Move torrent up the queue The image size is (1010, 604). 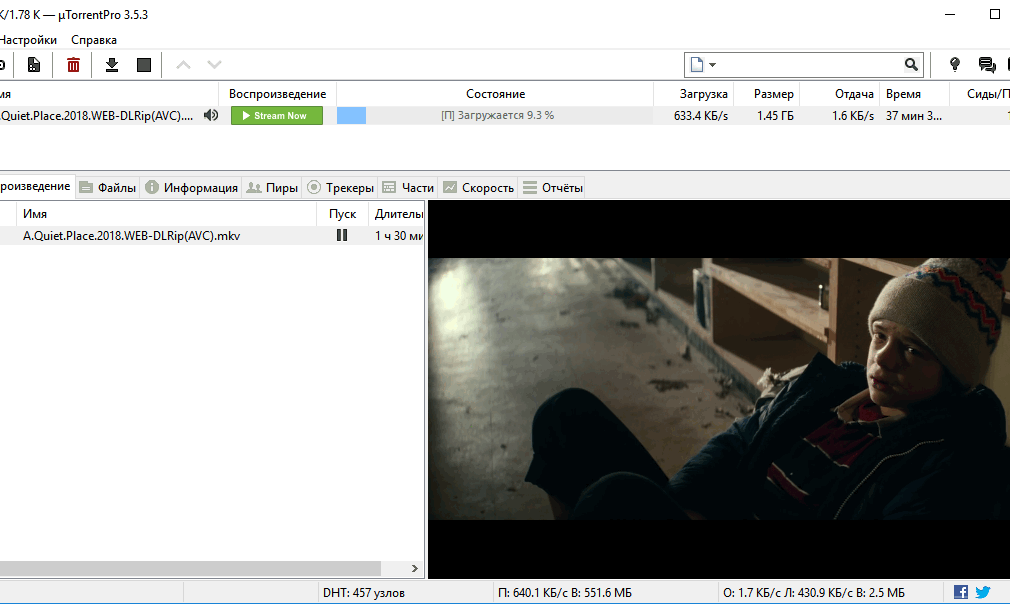[184, 64]
